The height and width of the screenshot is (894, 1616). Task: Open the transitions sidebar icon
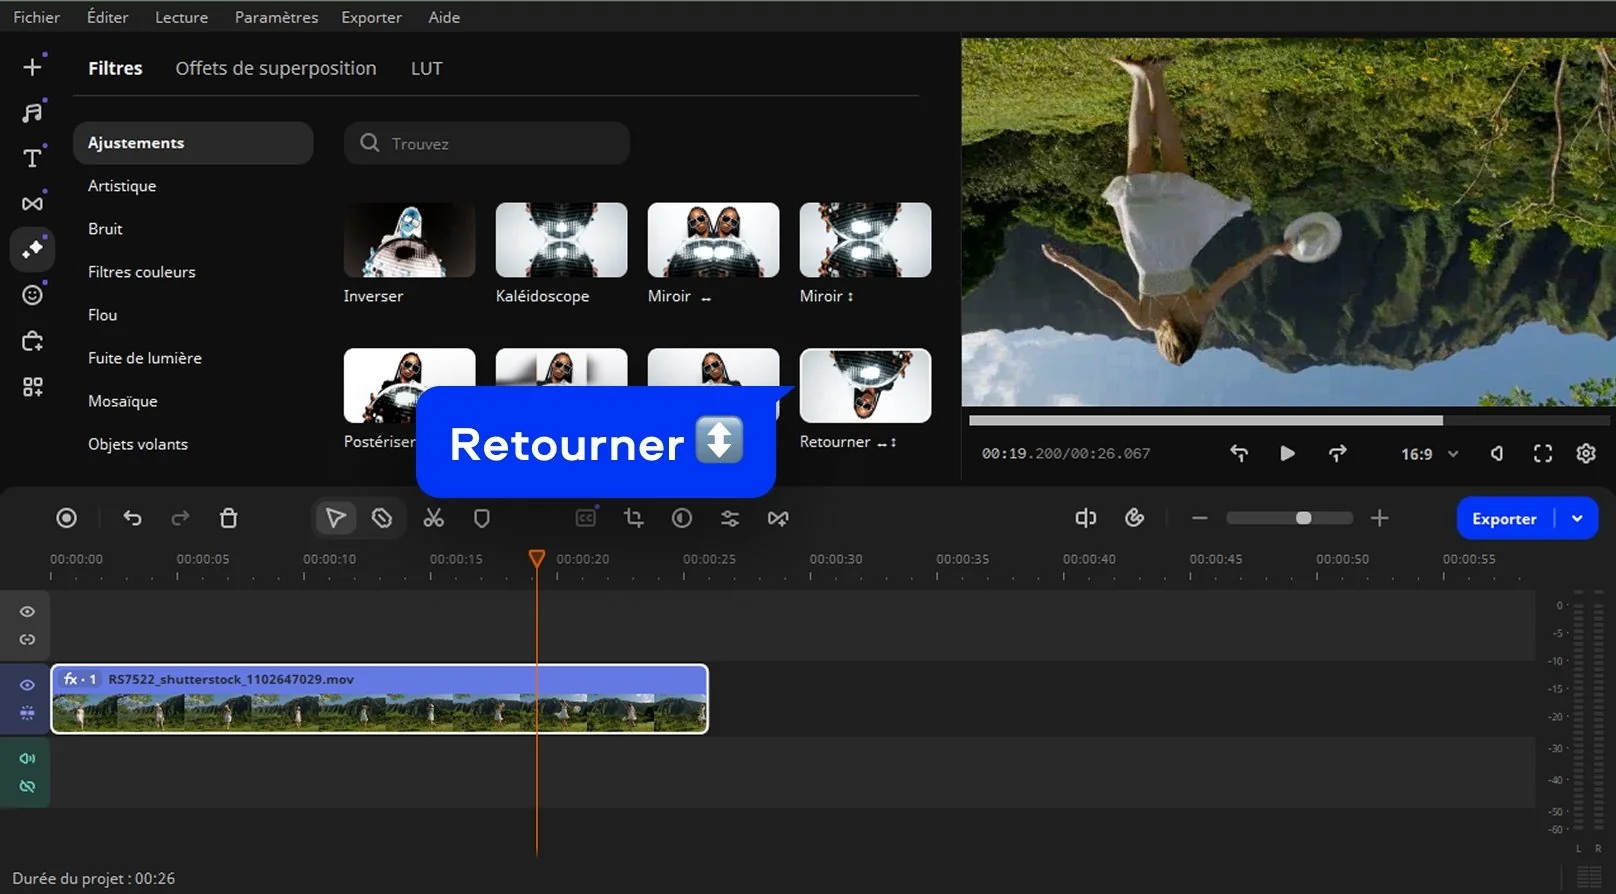click(x=32, y=204)
